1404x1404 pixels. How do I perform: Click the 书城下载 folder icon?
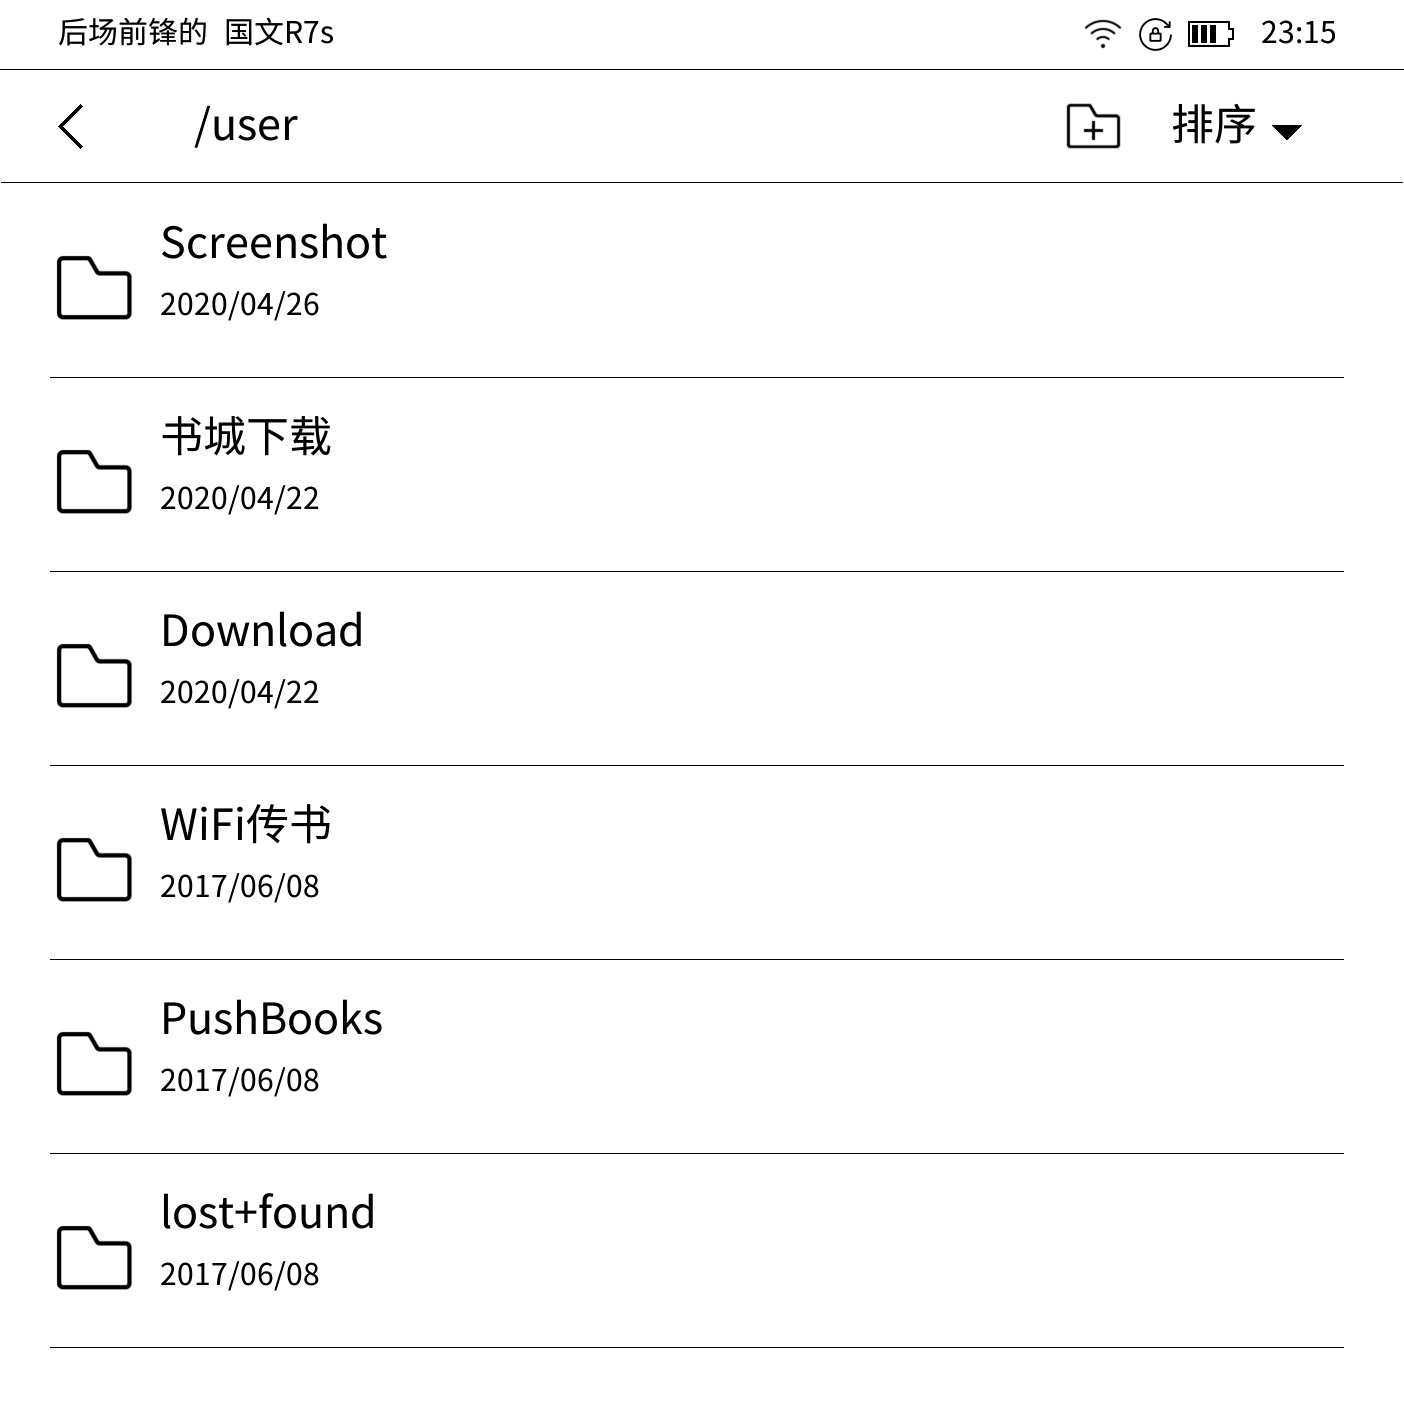click(93, 481)
